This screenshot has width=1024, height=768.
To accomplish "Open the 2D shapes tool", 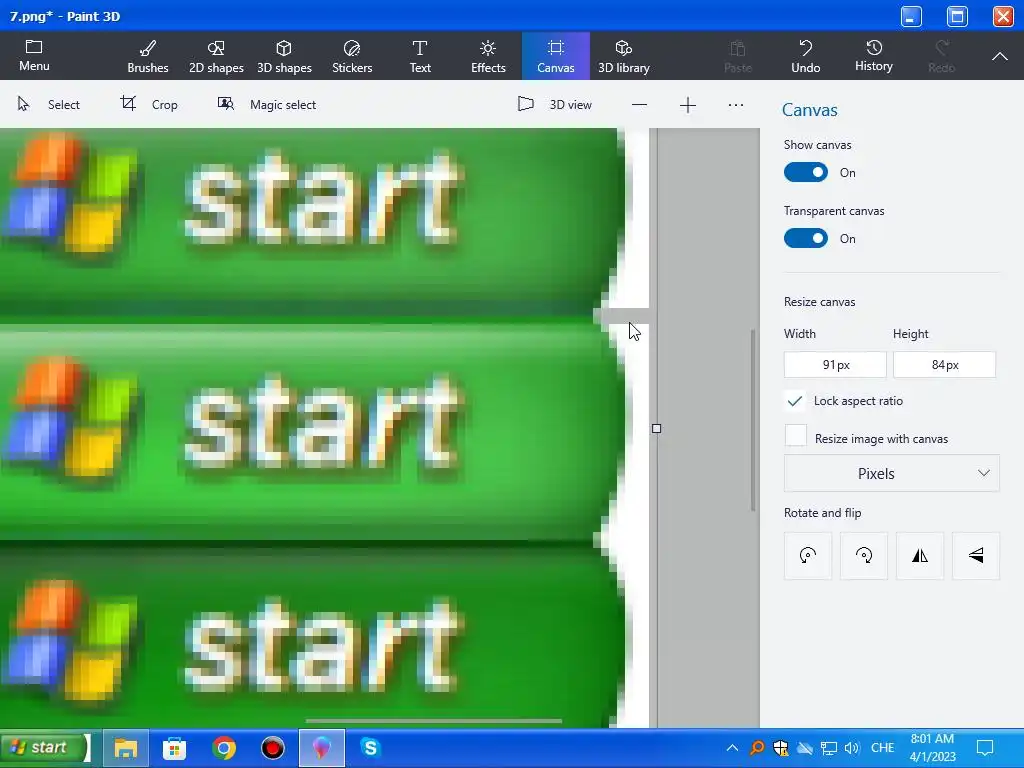I will coord(216,56).
